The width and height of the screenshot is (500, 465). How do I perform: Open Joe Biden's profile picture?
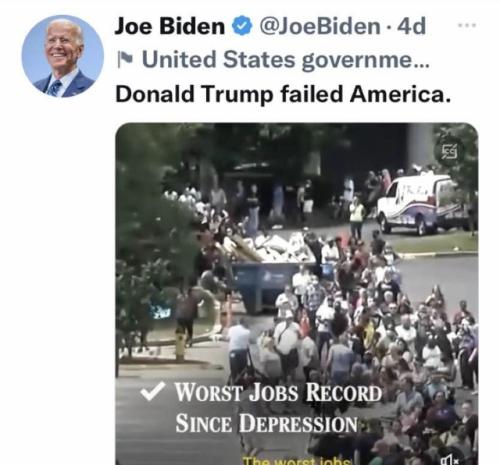point(63,56)
